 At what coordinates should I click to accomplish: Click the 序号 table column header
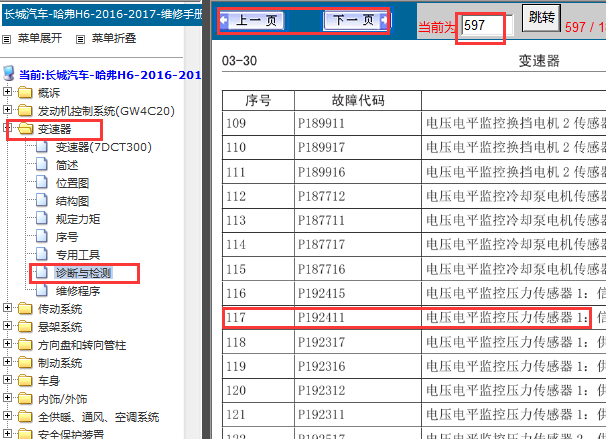(x=258, y=101)
